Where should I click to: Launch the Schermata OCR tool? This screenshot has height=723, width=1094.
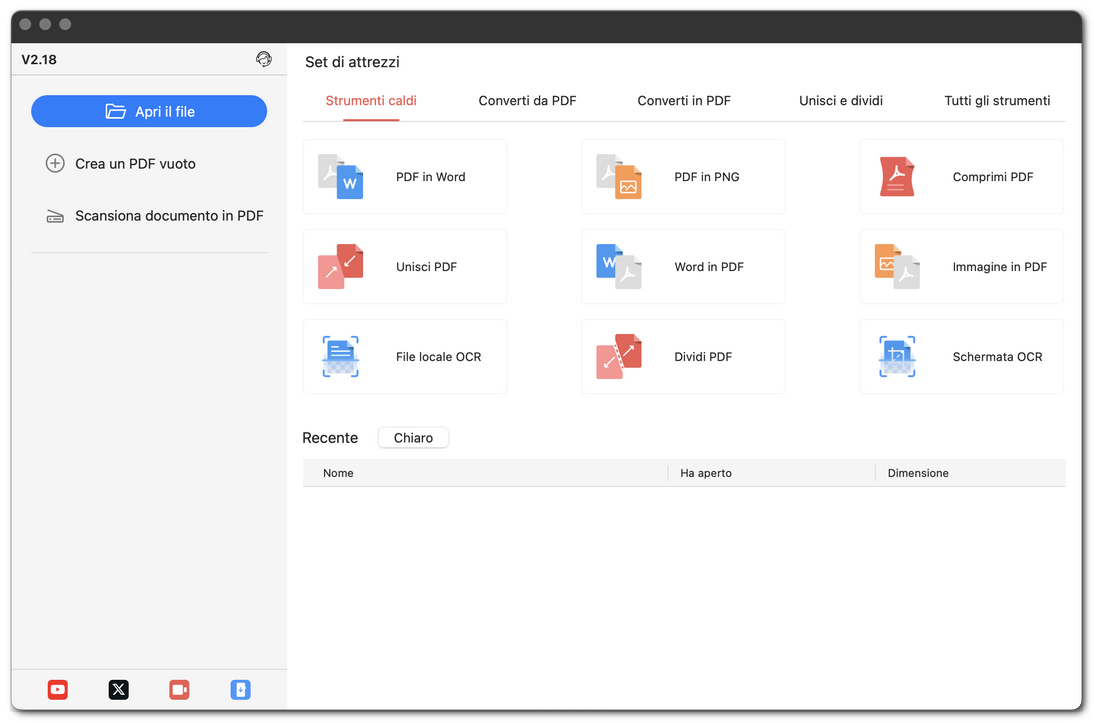coord(960,356)
